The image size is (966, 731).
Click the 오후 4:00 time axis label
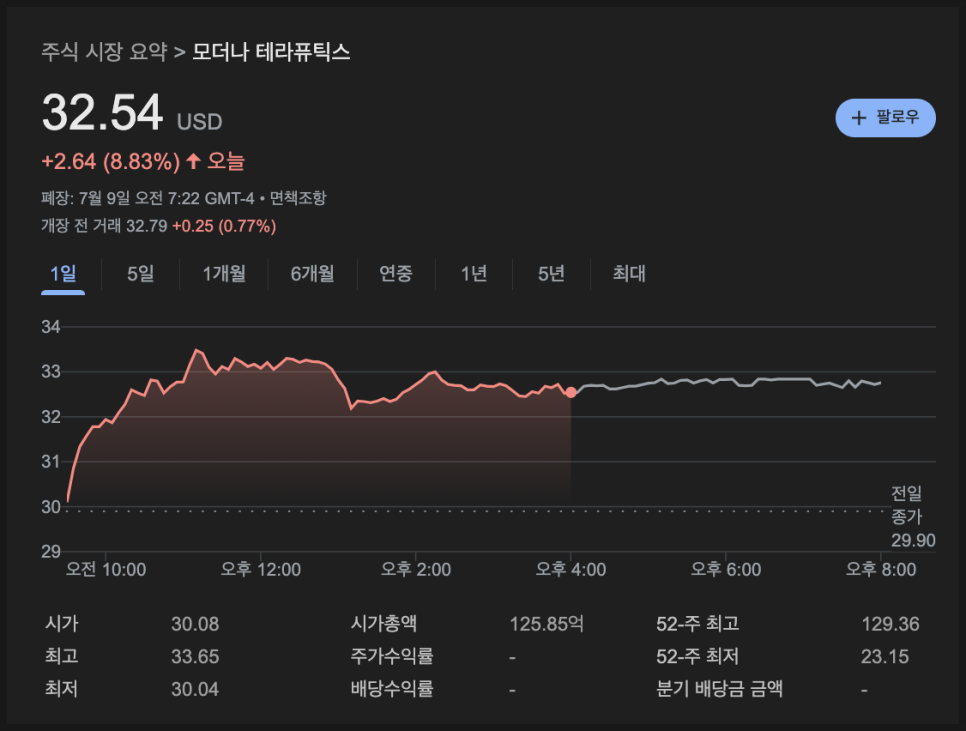pyautogui.click(x=571, y=569)
